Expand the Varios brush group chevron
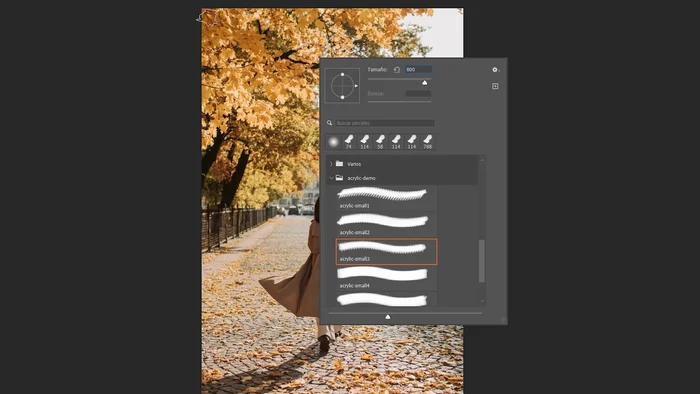This screenshot has width=700, height=394. point(331,164)
